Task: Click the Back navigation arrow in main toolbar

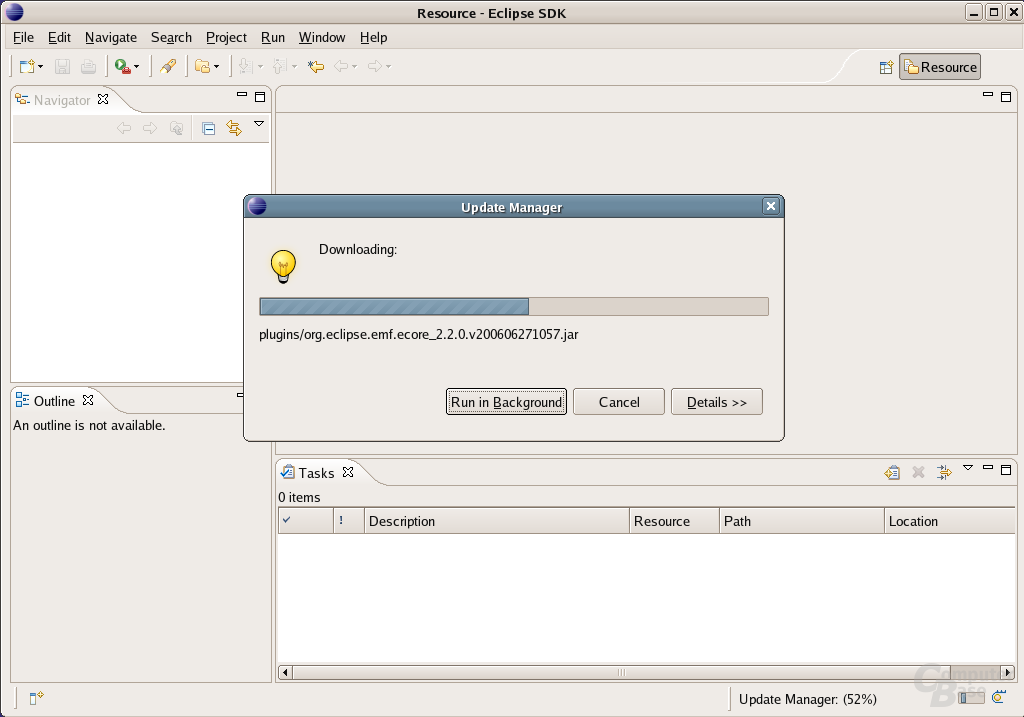Action: 341,67
